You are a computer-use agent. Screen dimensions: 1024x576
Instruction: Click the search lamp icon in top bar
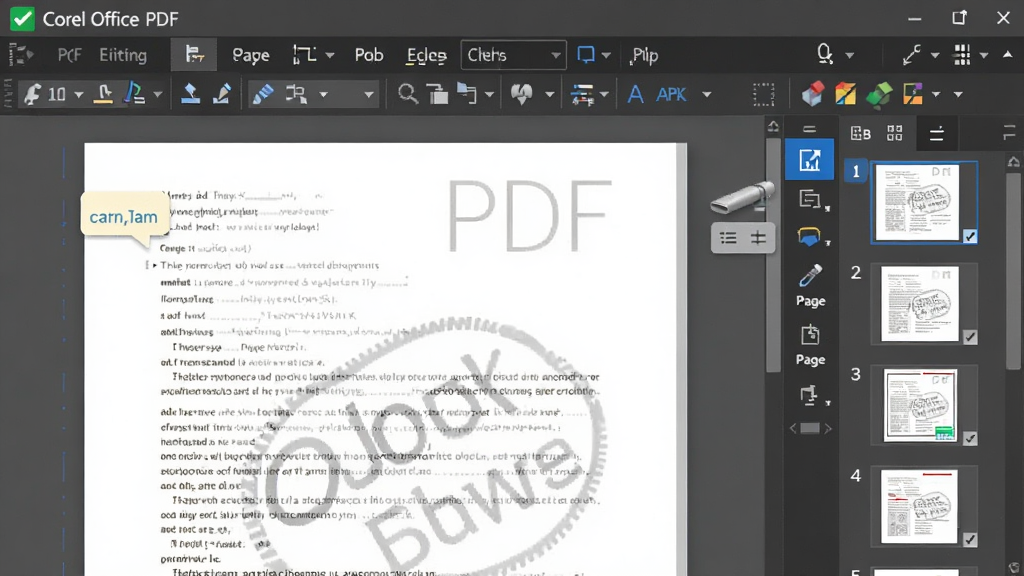825,54
